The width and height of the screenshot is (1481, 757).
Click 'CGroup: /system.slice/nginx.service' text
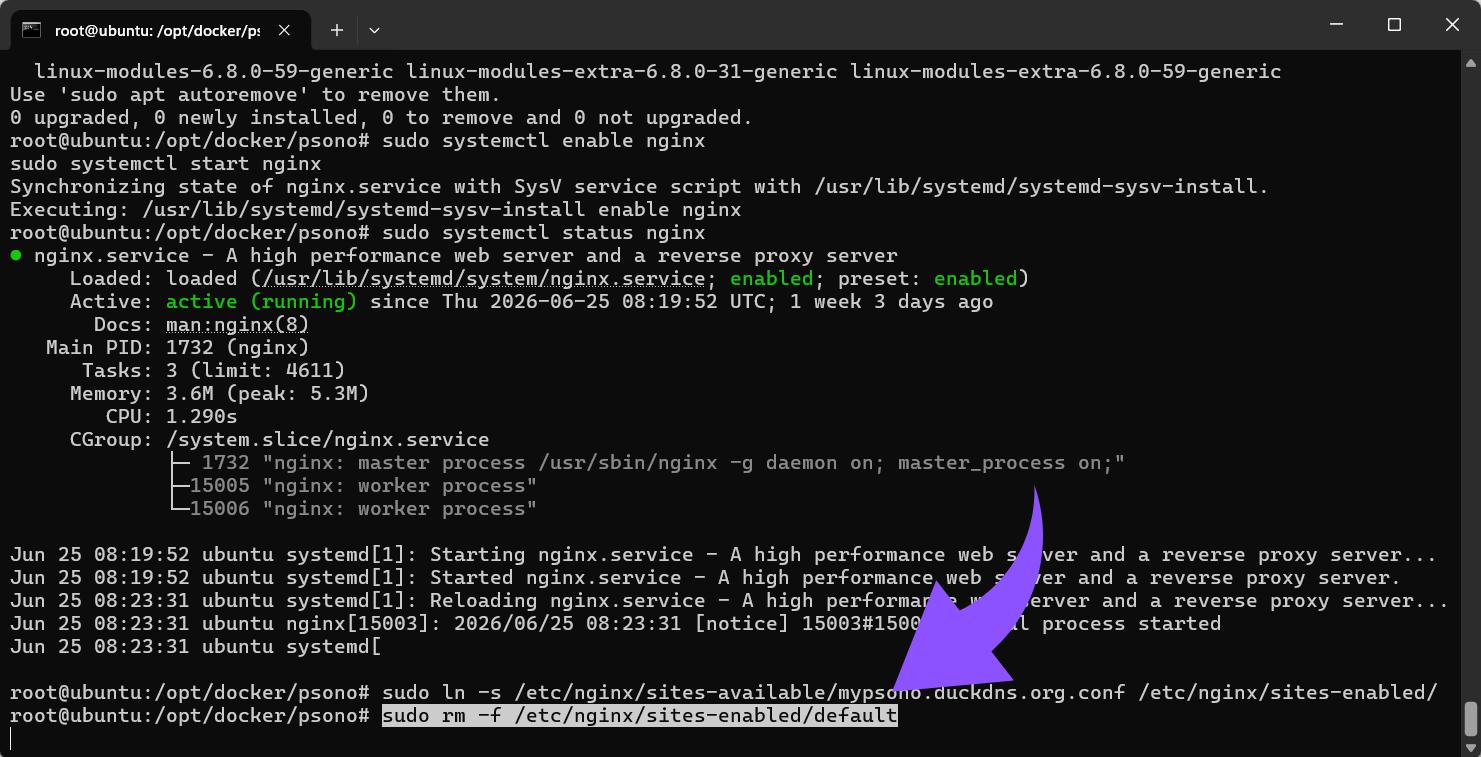pyautogui.click(x=279, y=440)
